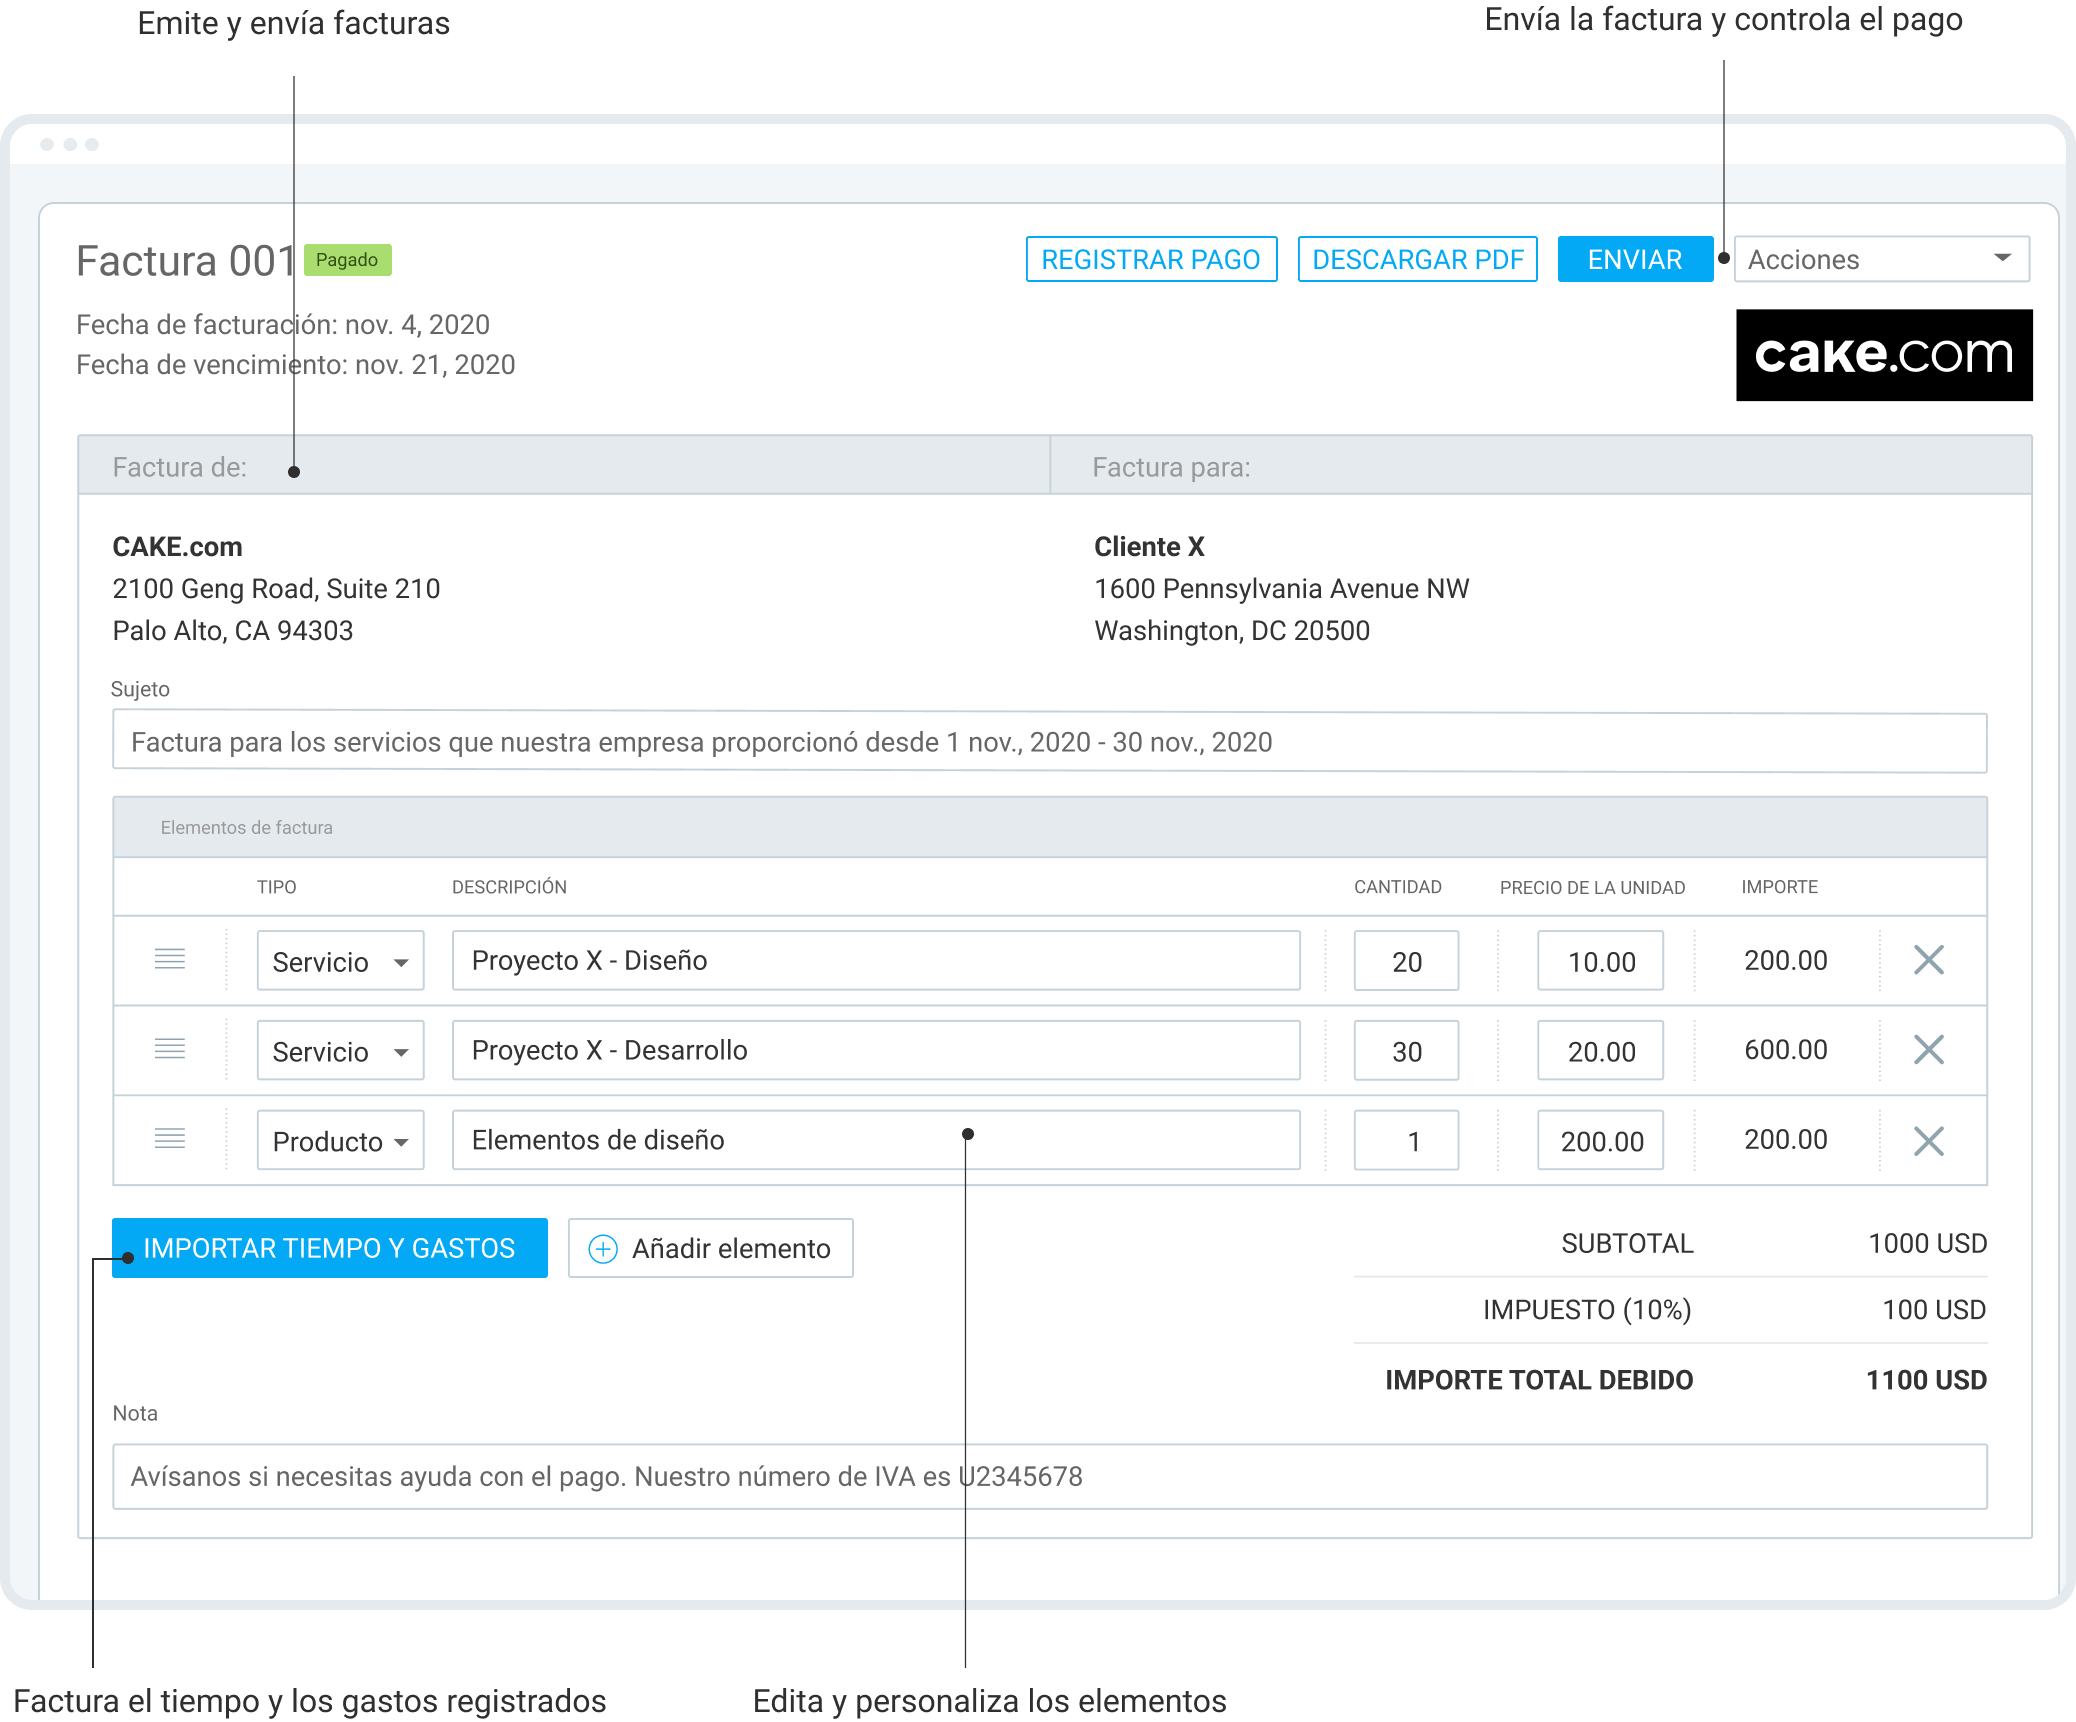Click 'Palo Alto, CA 94303' text
This screenshot has height=1722, width=2076.
[x=233, y=631]
